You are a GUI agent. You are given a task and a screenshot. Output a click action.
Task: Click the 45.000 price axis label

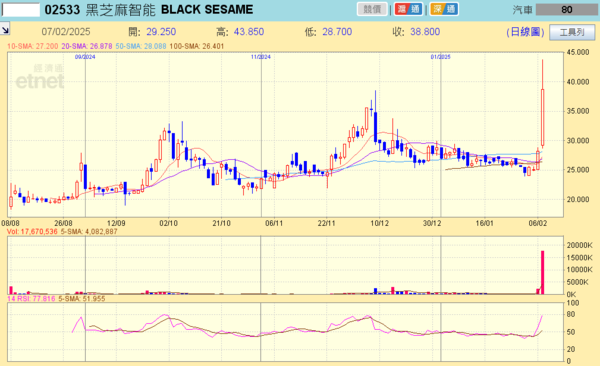click(x=577, y=52)
